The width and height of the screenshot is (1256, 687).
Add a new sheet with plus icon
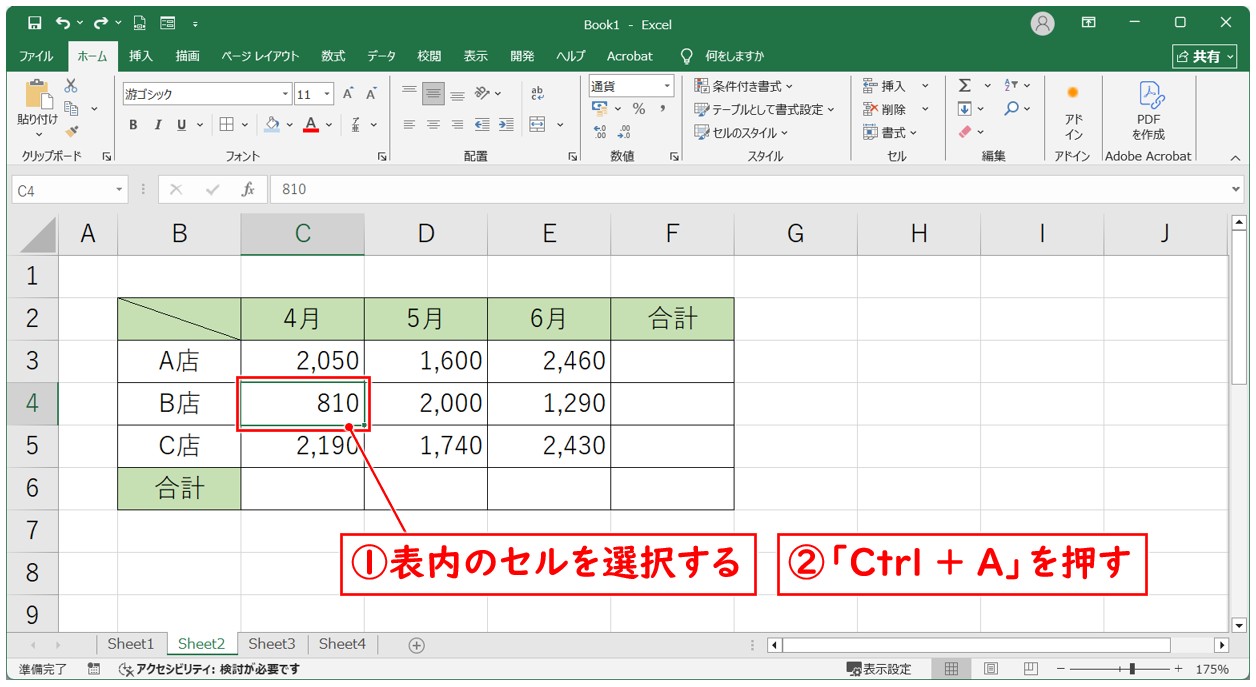(417, 645)
